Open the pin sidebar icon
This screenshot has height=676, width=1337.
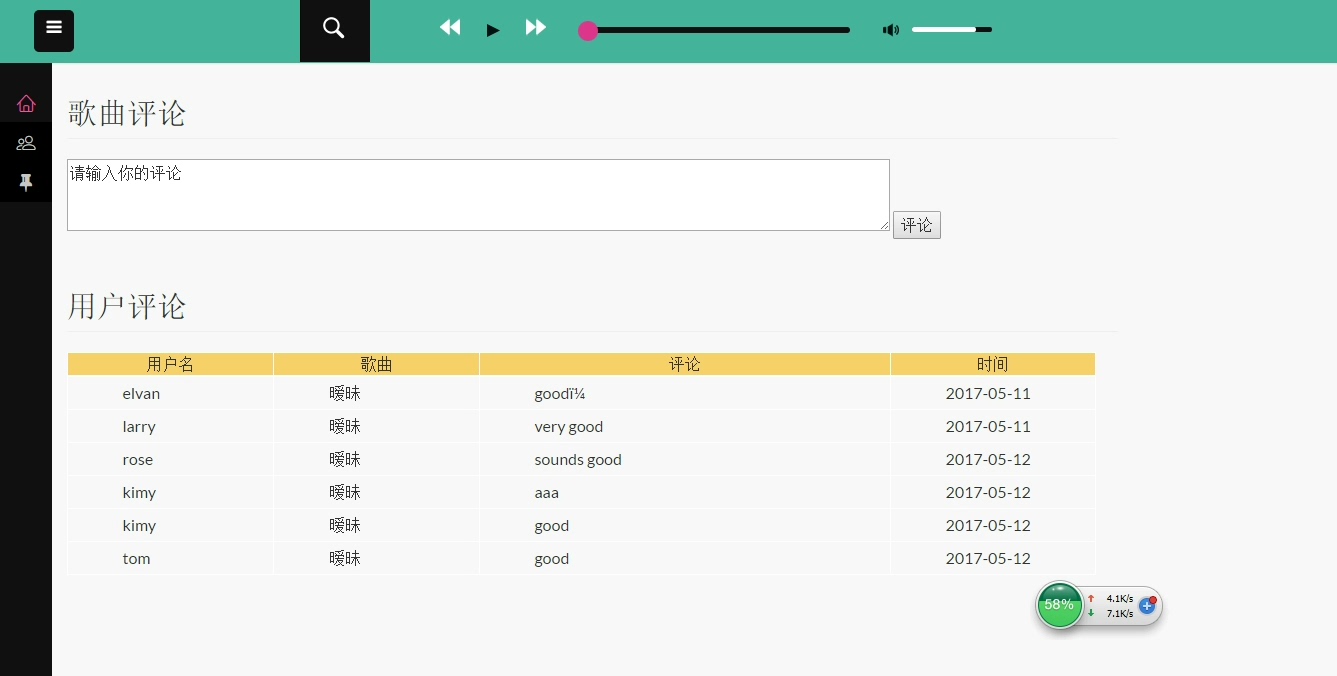tap(26, 182)
